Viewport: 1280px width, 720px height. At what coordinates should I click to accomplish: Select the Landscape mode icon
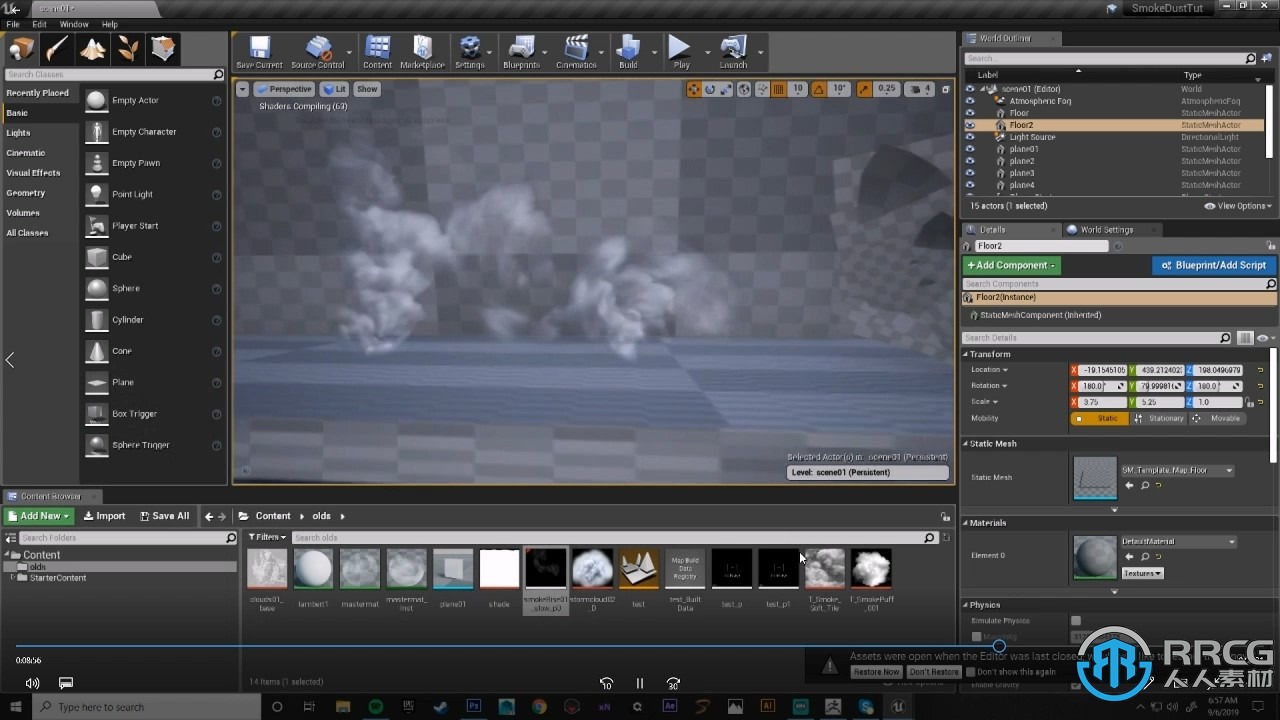[x=93, y=48]
